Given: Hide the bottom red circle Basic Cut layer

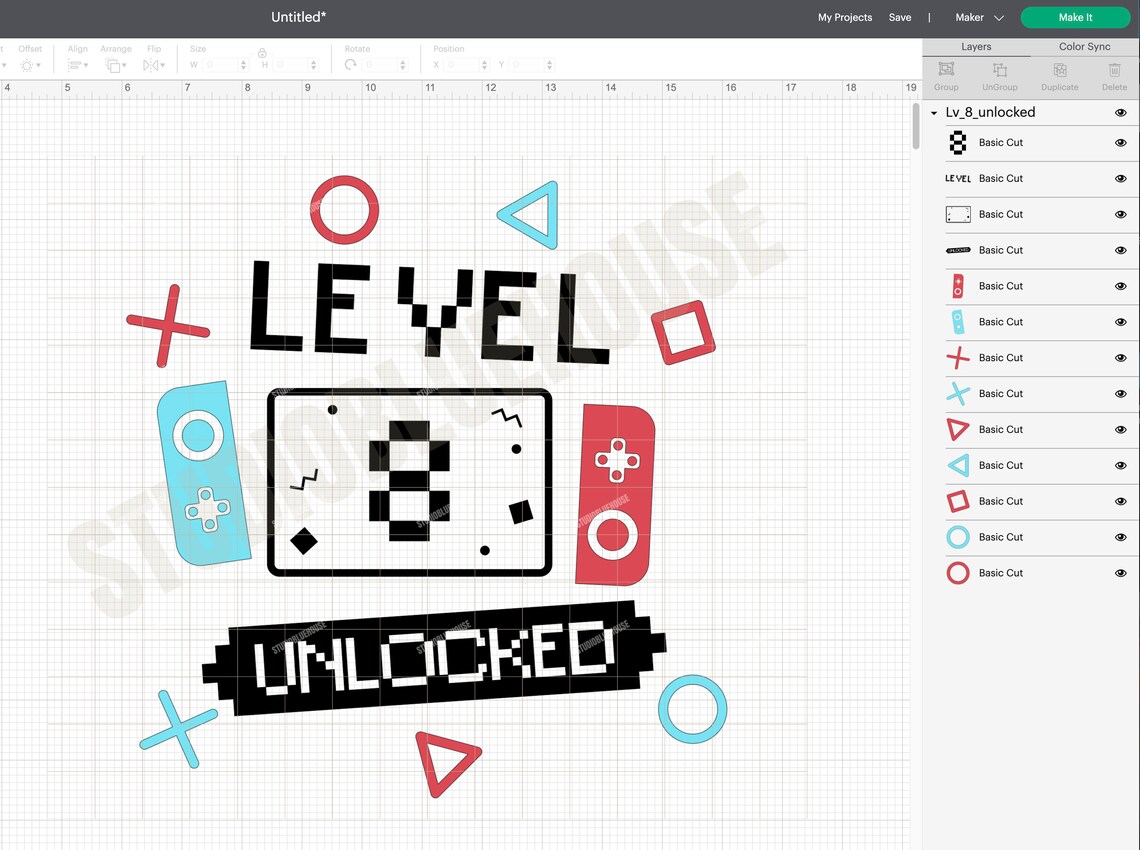Looking at the screenshot, I should pyautogui.click(x=1120, y=573).
